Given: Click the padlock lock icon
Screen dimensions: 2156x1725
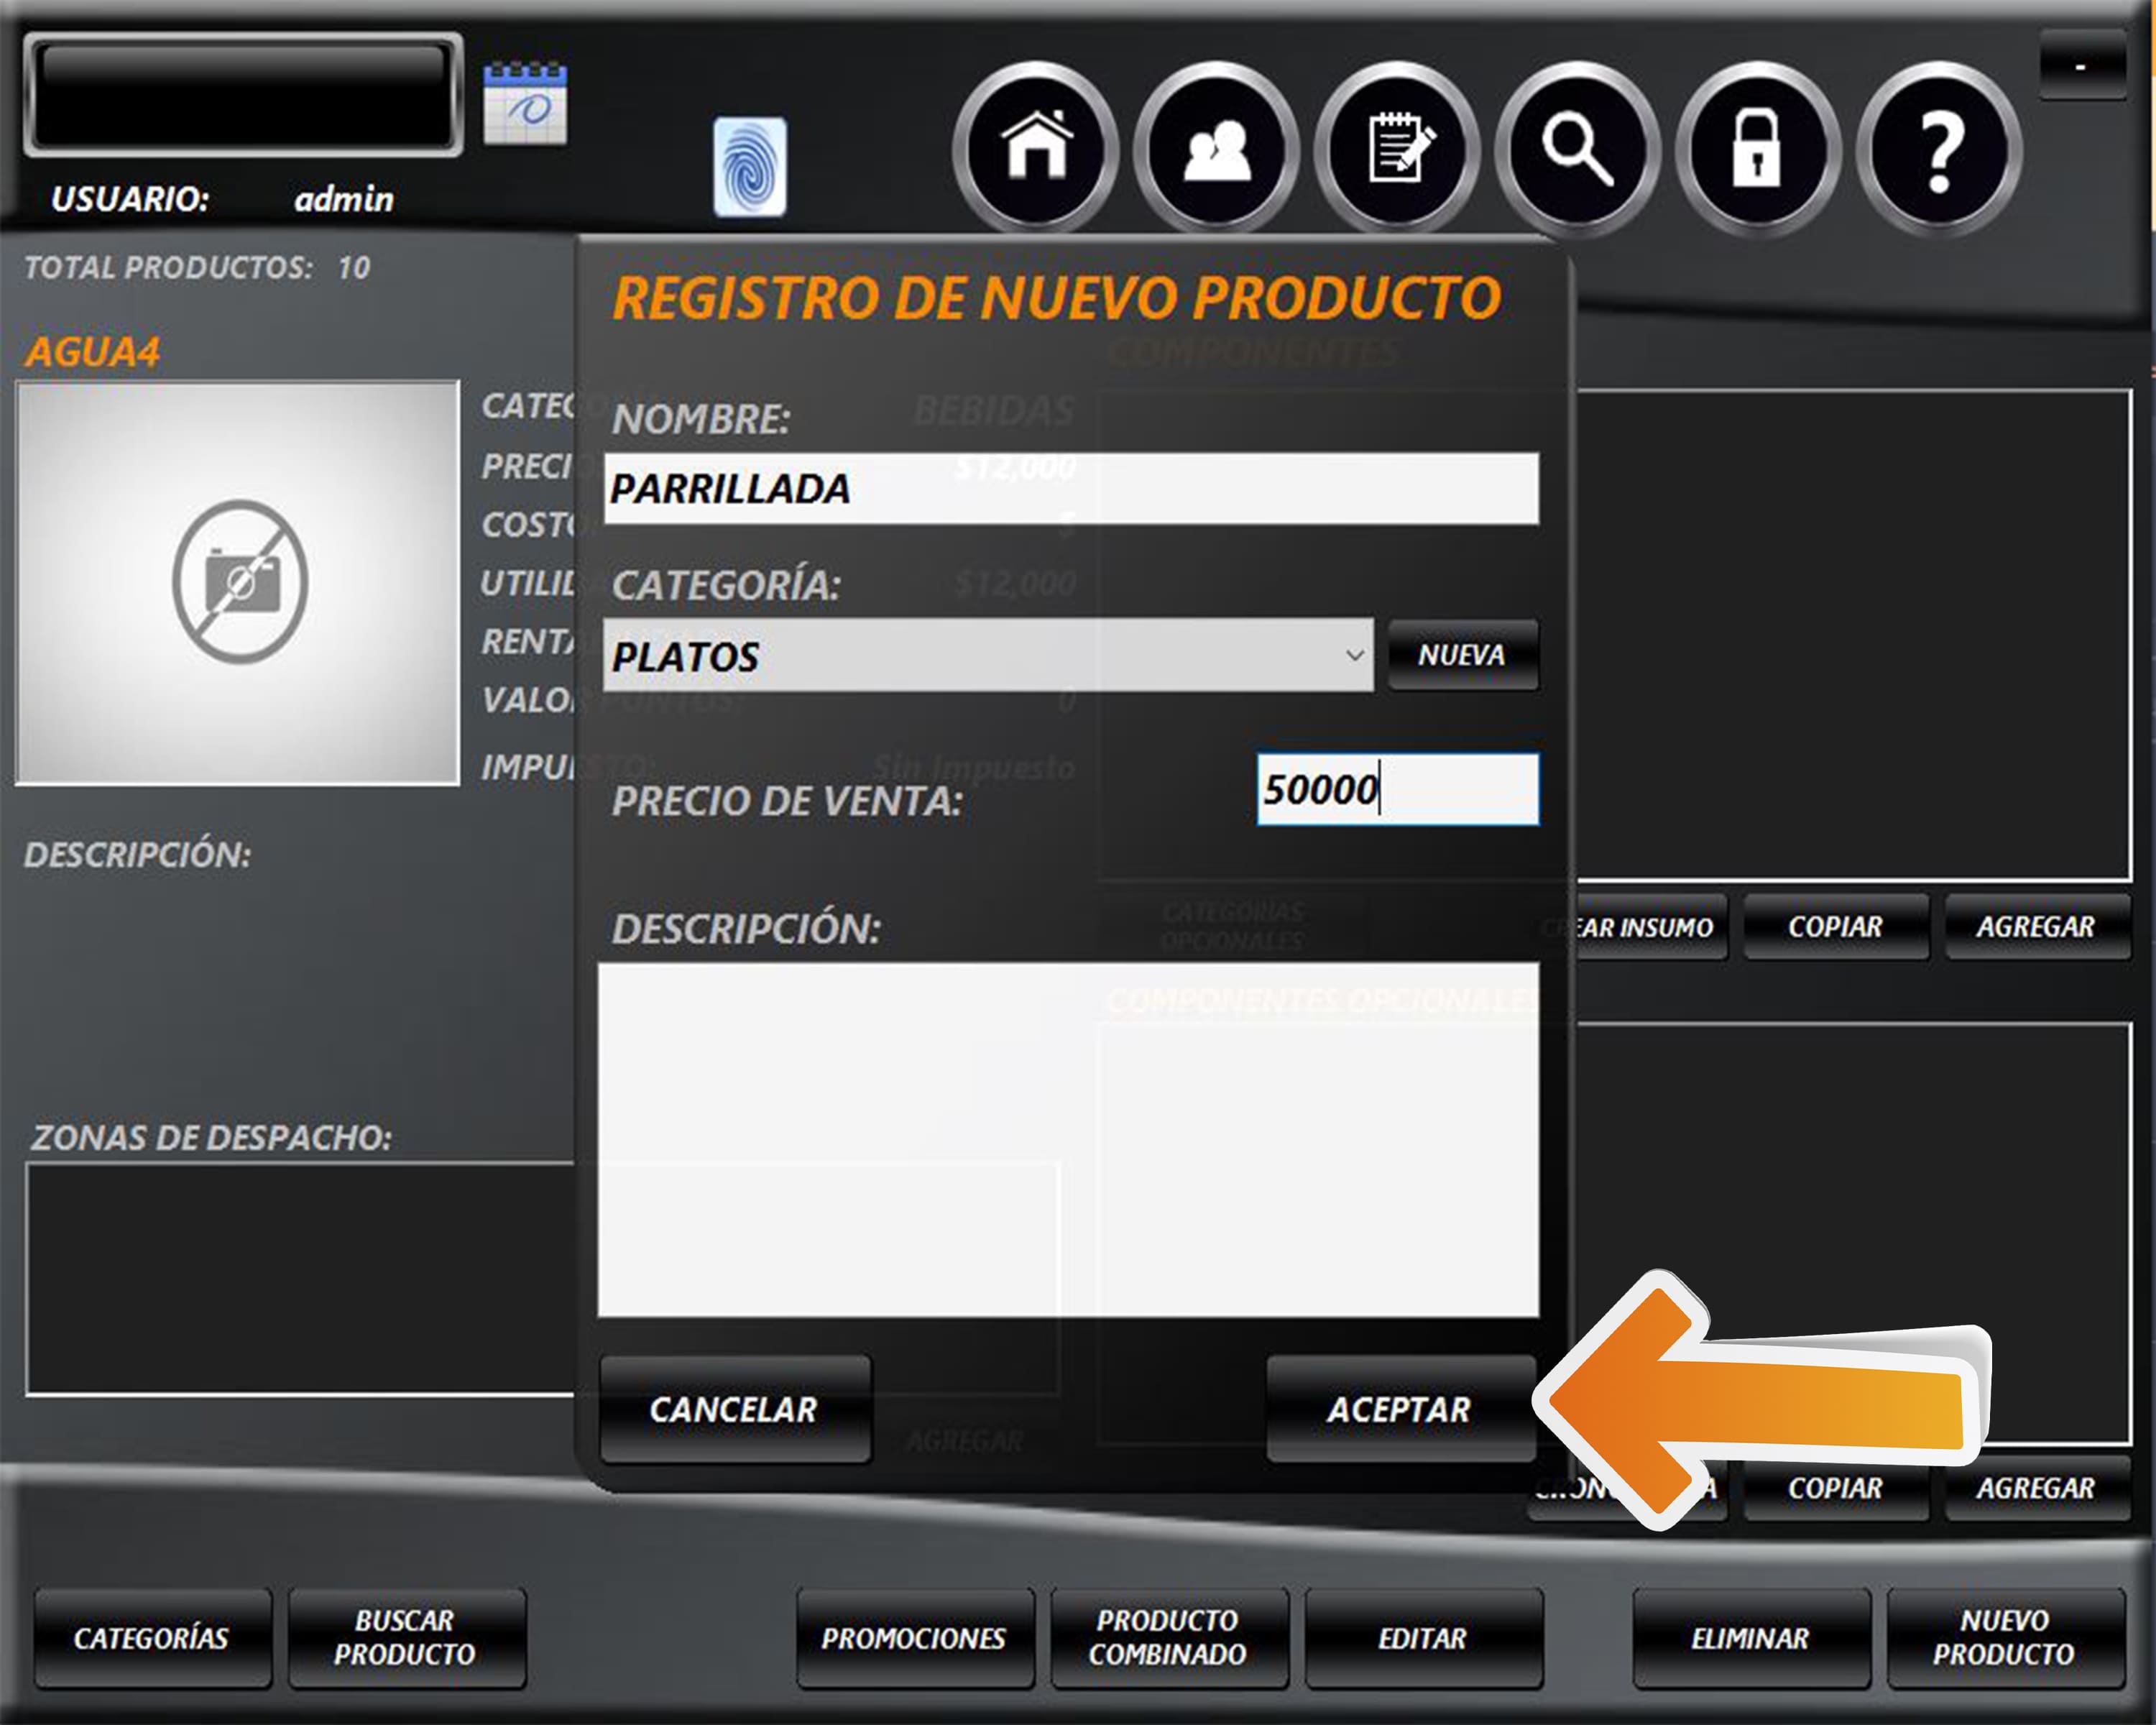Looking at the screenshot, I should (1757, 149).
